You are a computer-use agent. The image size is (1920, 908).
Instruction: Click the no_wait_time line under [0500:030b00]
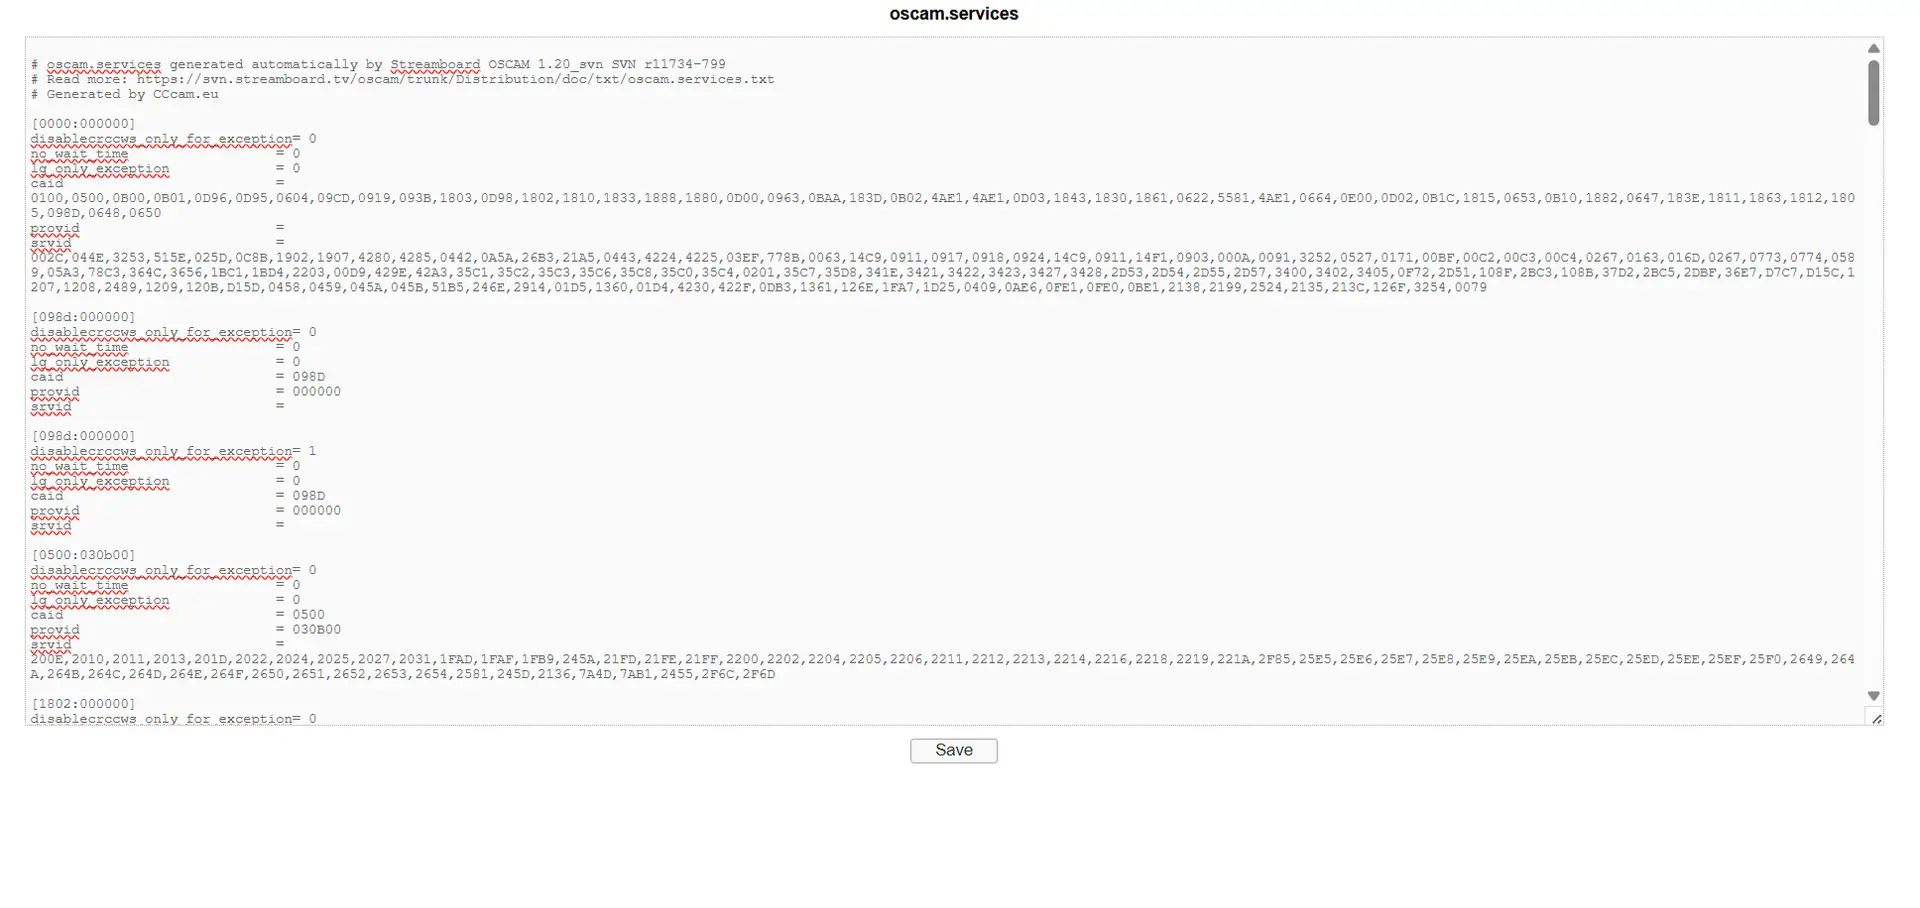[165, 585]
